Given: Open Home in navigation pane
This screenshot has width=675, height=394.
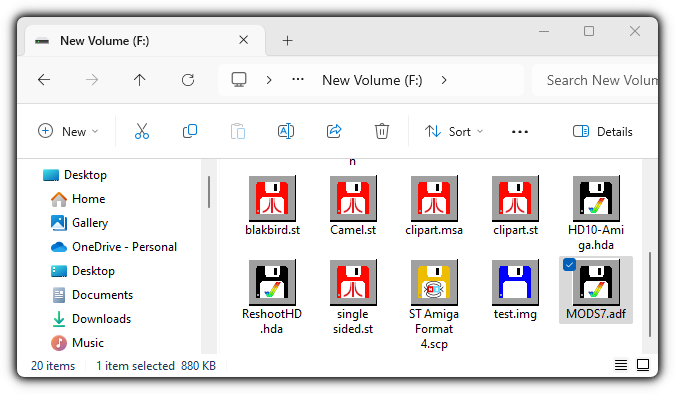Looking at the screenshot, I should click(78, 199).
